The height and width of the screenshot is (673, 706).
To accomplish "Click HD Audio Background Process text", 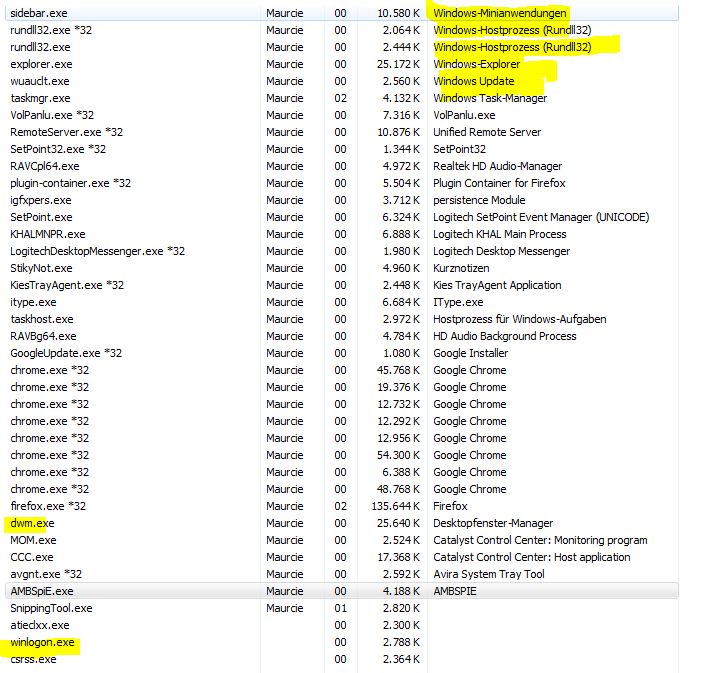I will pos(504,336).
